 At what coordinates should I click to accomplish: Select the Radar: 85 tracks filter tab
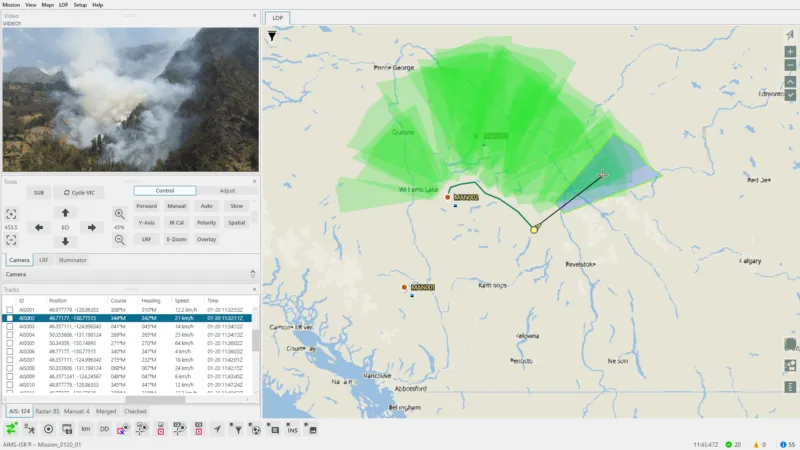pos(47,411)
